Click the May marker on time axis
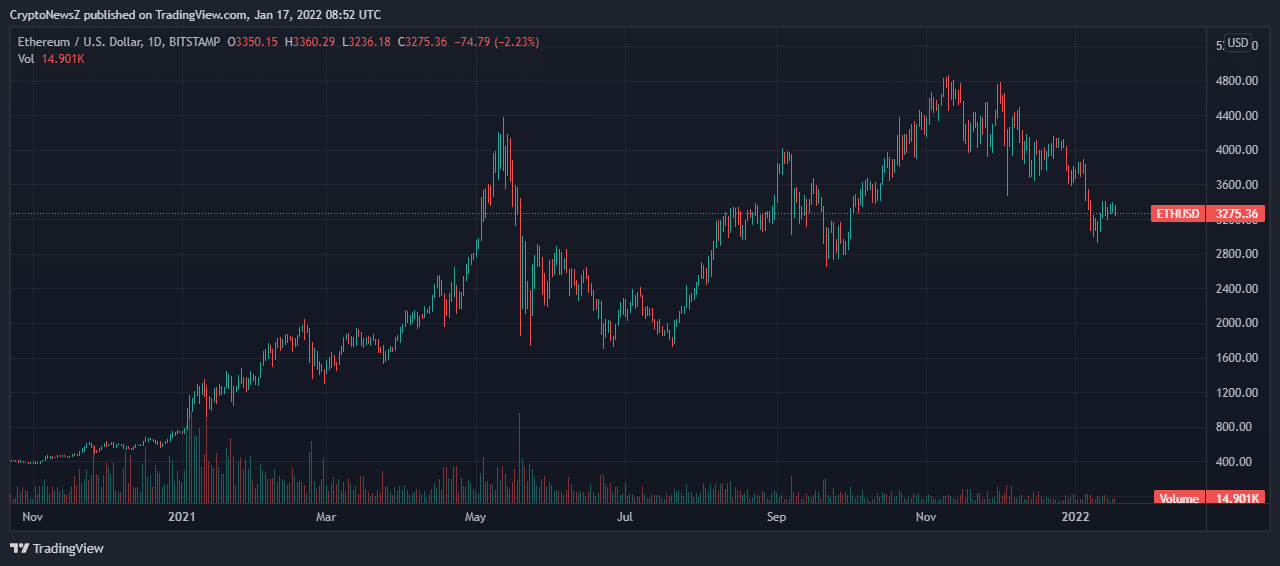Viewport: 1280px width, 566px height. point(475,517)
